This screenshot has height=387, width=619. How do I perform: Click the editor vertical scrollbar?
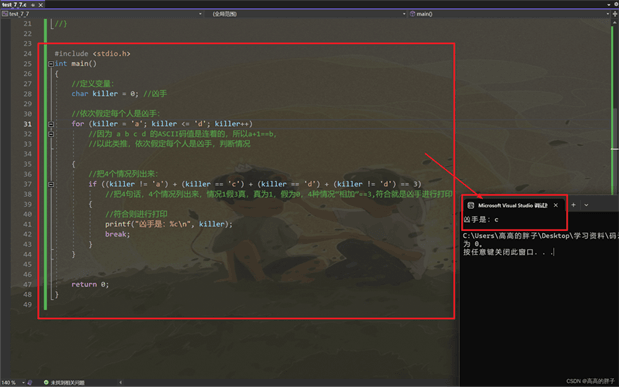[x=615, y=107]
